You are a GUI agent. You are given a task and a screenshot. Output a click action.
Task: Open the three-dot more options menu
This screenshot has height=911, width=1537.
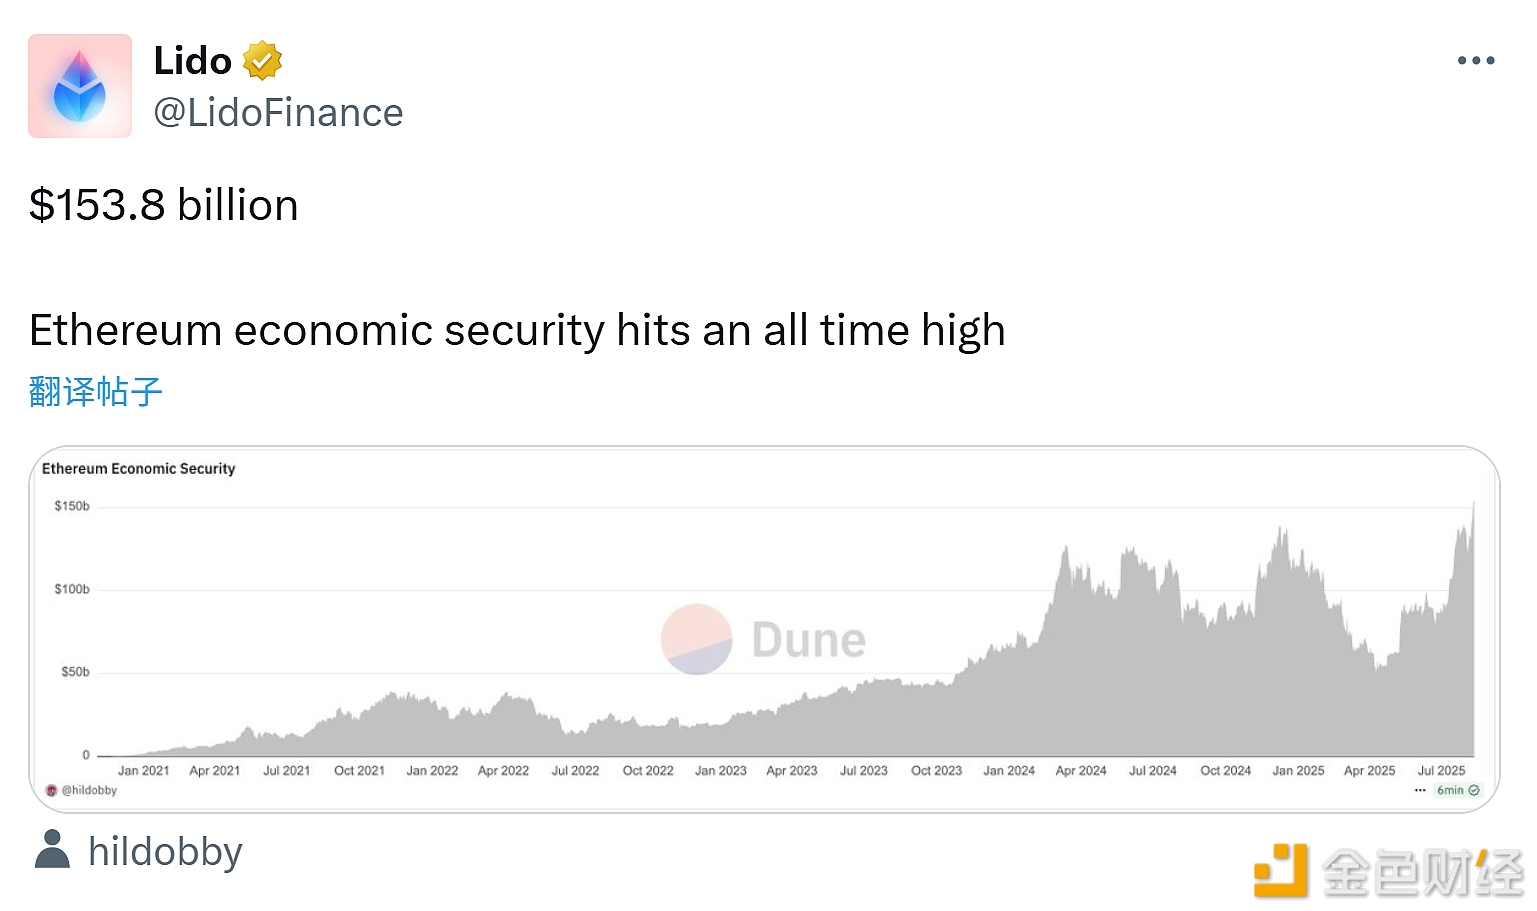coord(1476,61)
